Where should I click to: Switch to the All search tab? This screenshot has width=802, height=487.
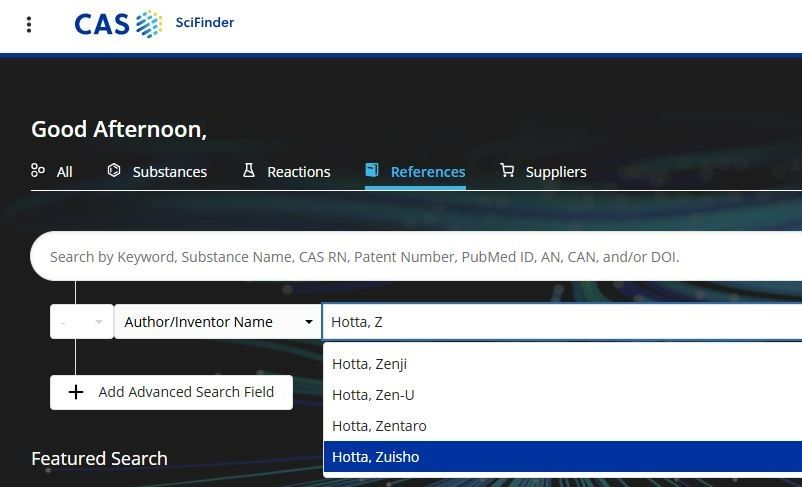[x=52, y=171]
